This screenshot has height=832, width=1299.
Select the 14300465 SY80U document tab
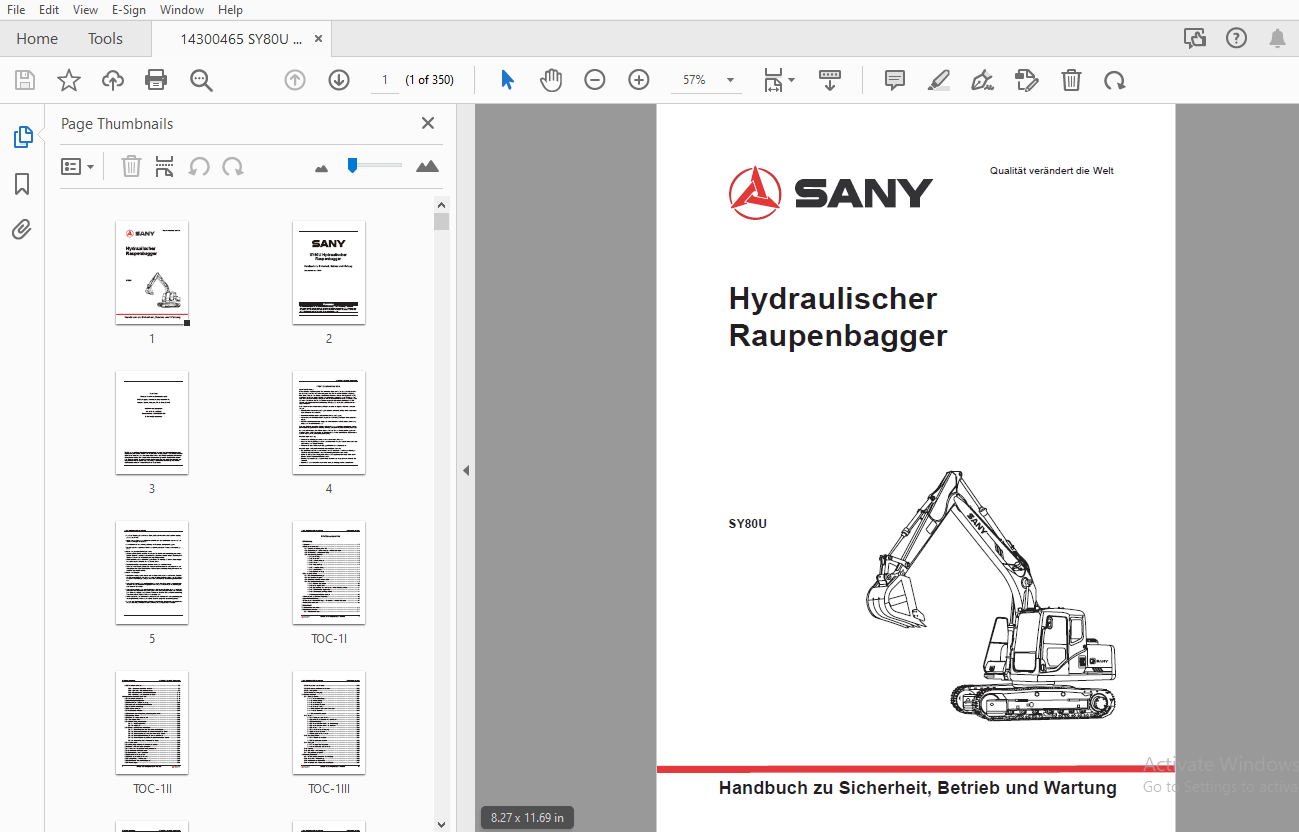tap(240, 39)
